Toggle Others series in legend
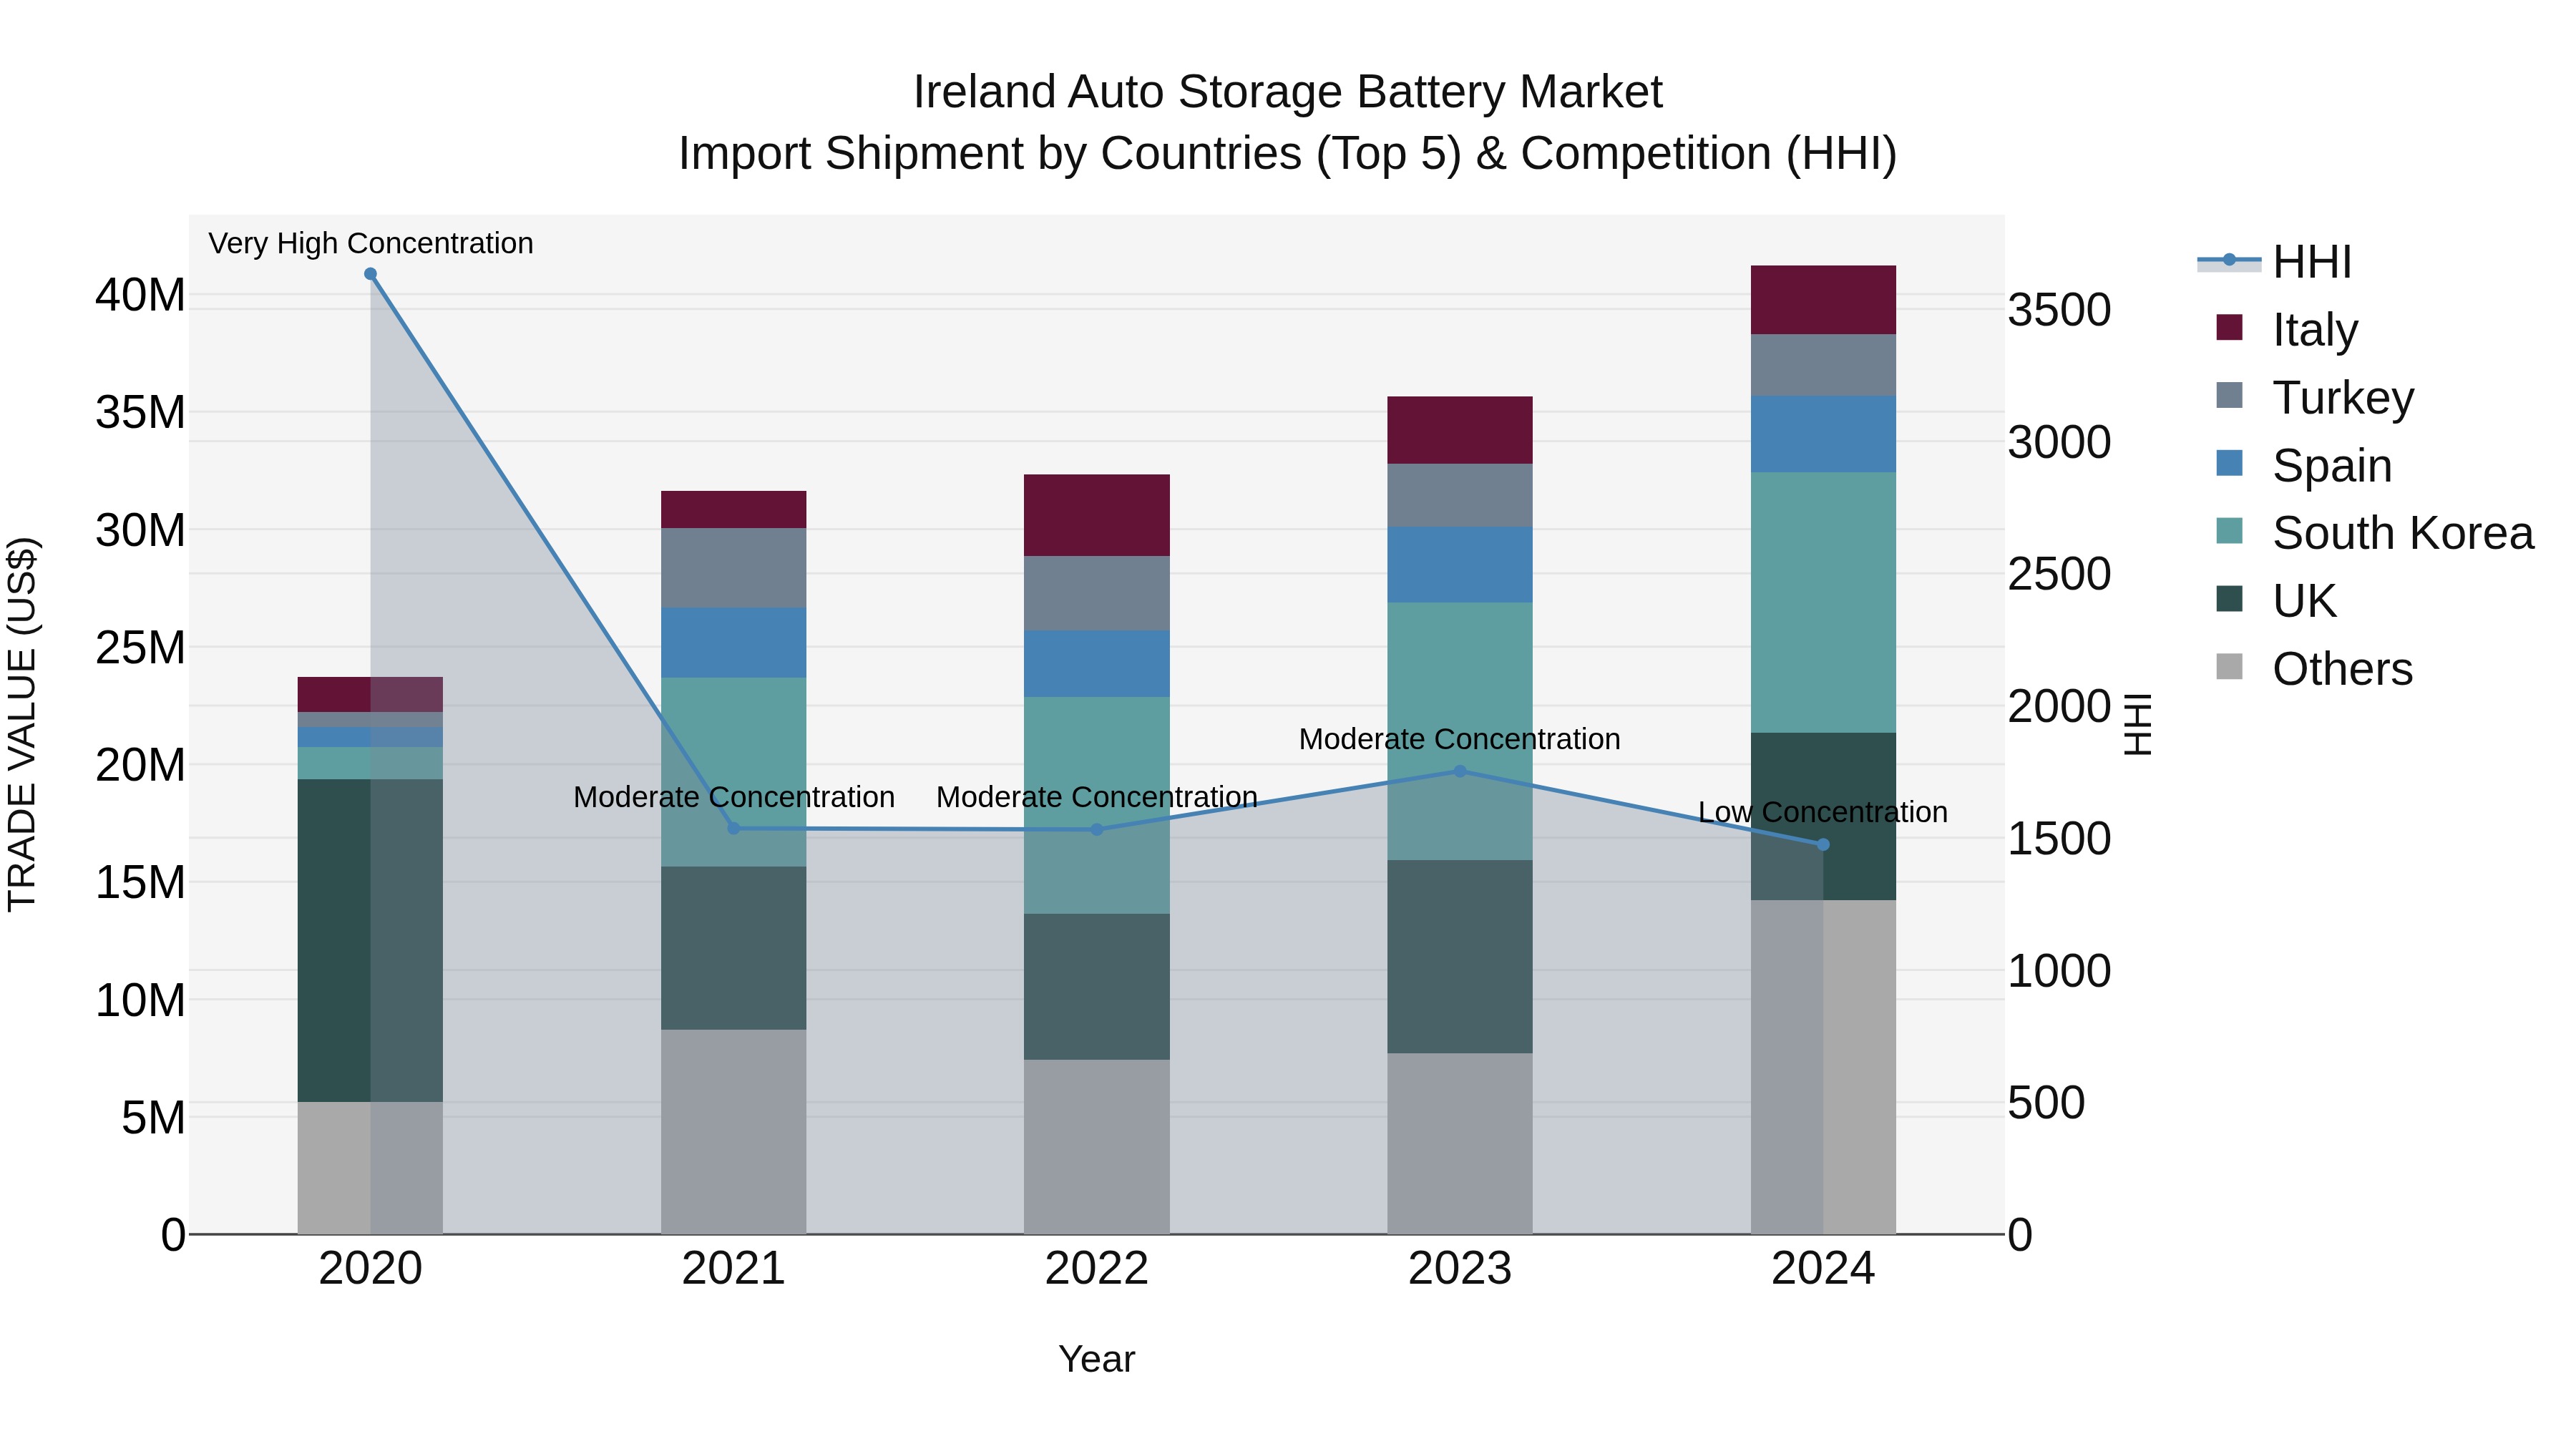This screenshot has height=1449, width=2576. (2314, 668)
